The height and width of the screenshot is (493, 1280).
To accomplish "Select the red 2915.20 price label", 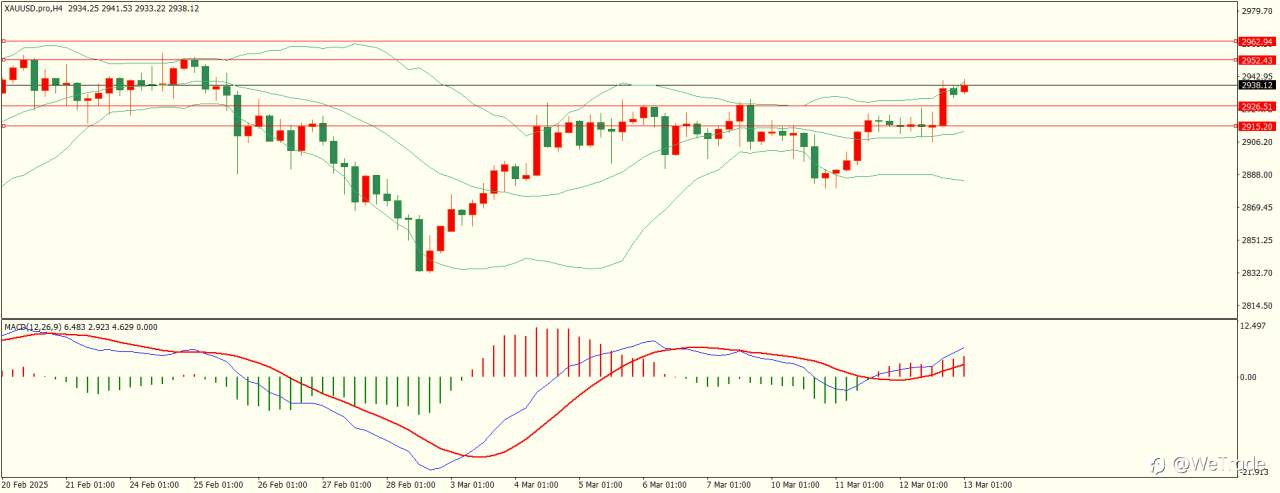I will point(1256,126).
